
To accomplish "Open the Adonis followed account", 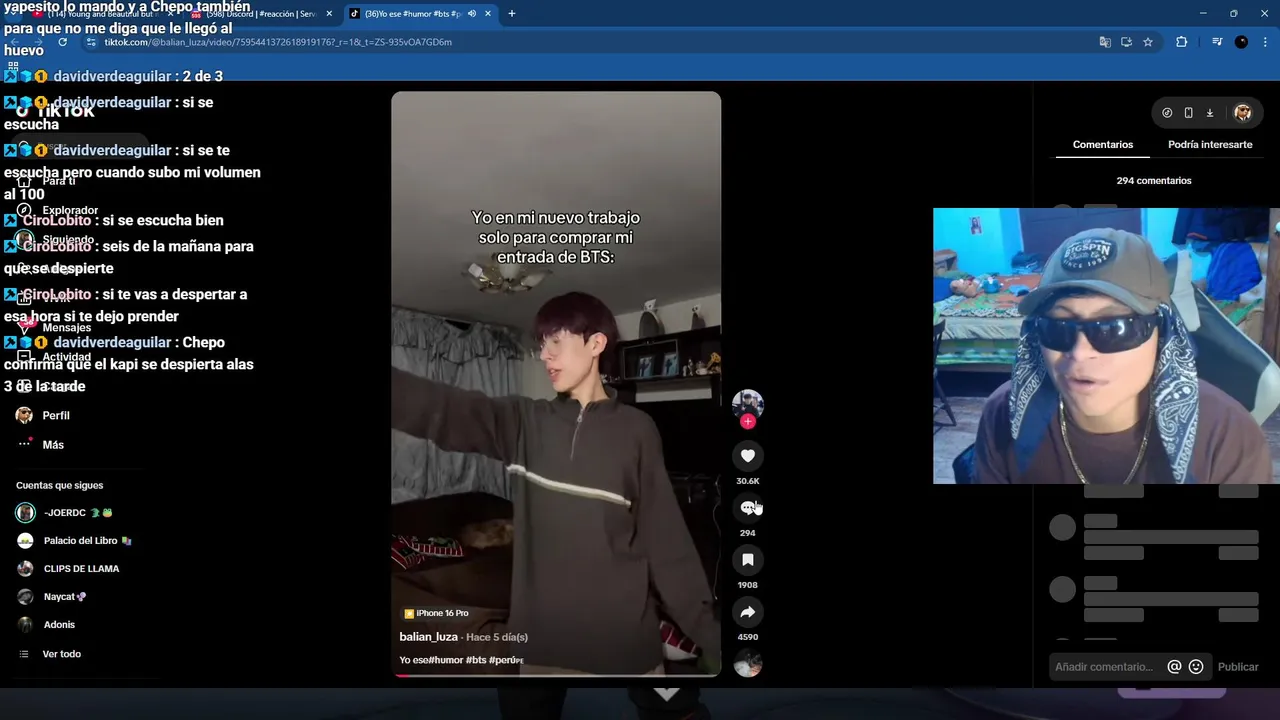I will (46, 625).
